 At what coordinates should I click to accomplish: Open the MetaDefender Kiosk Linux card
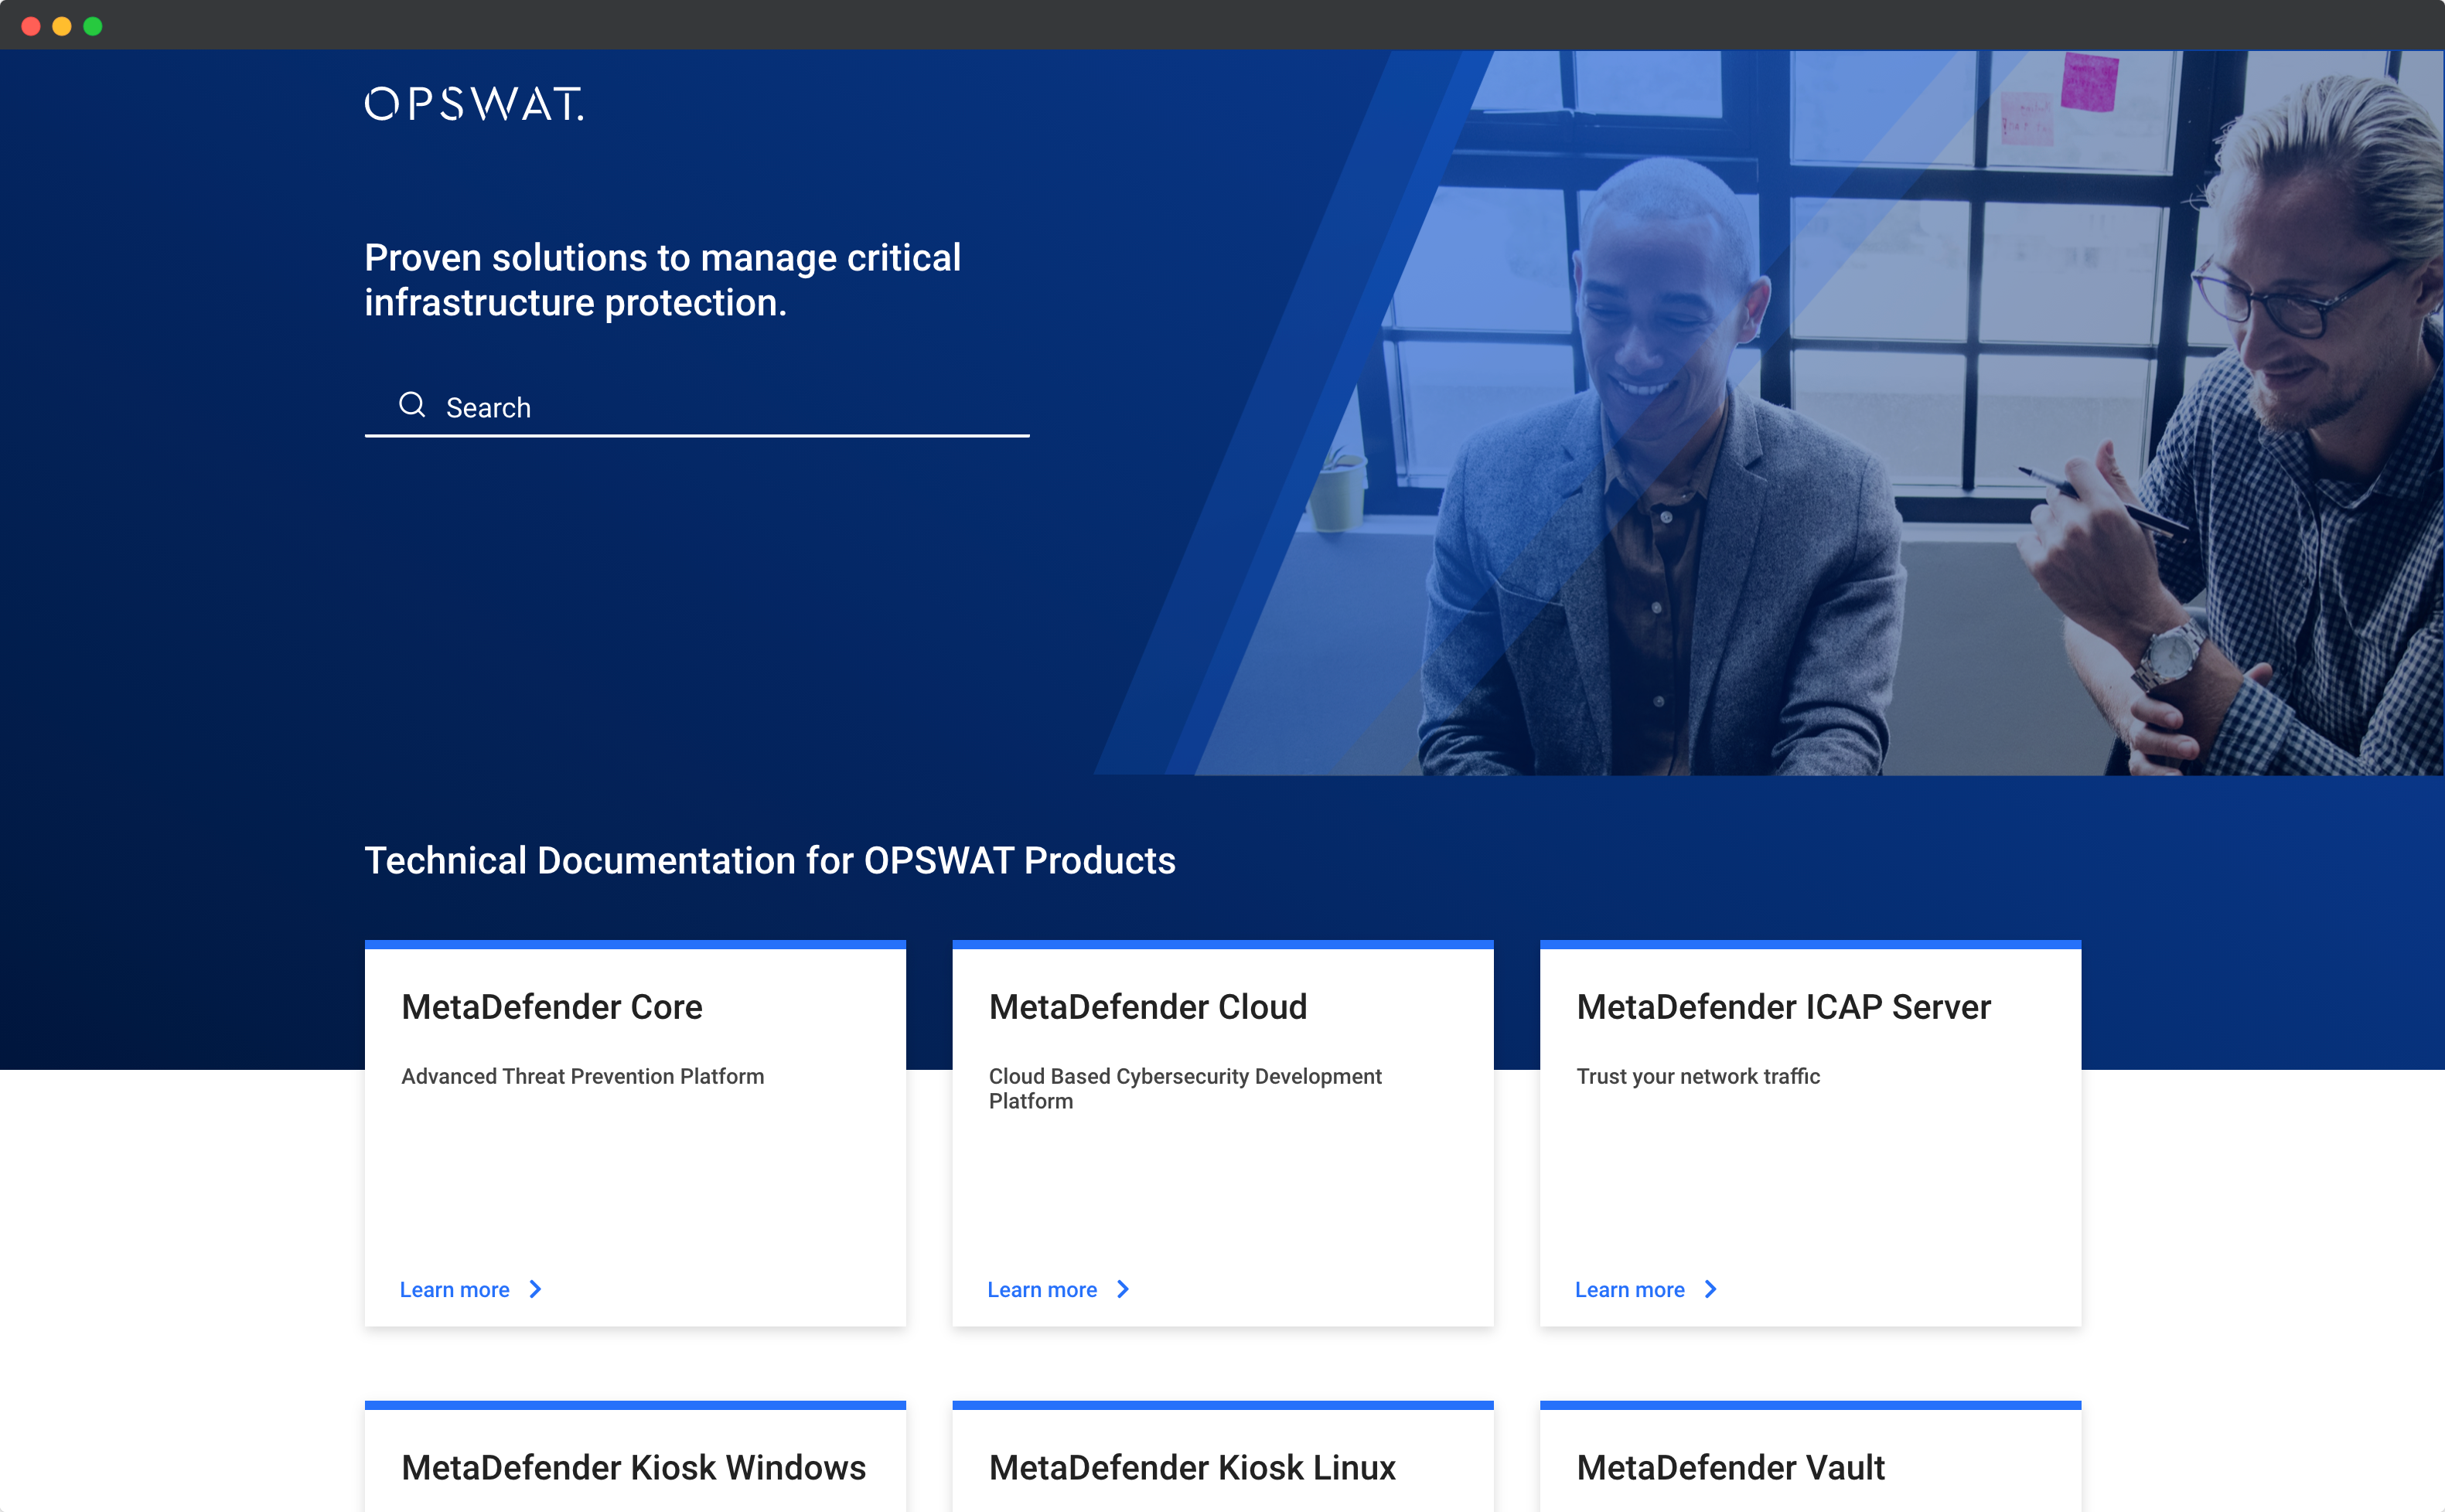coord(1223,1458)
